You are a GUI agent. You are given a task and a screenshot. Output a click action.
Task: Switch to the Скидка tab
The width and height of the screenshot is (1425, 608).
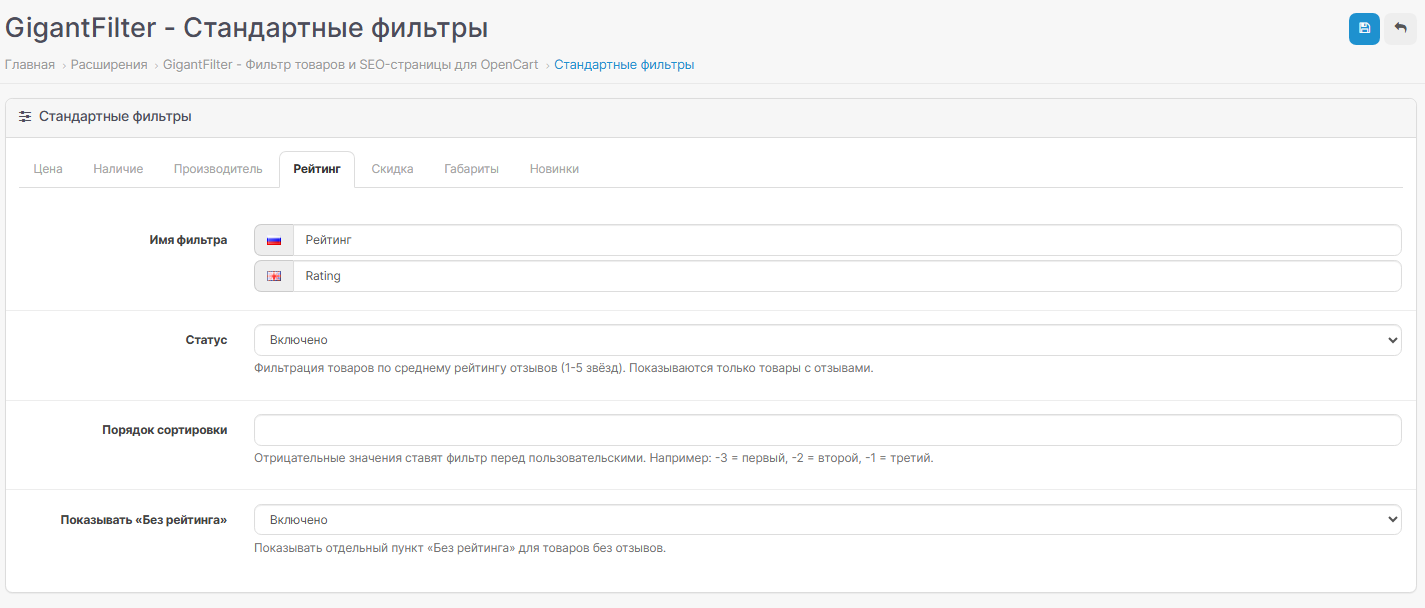[392, 169]
